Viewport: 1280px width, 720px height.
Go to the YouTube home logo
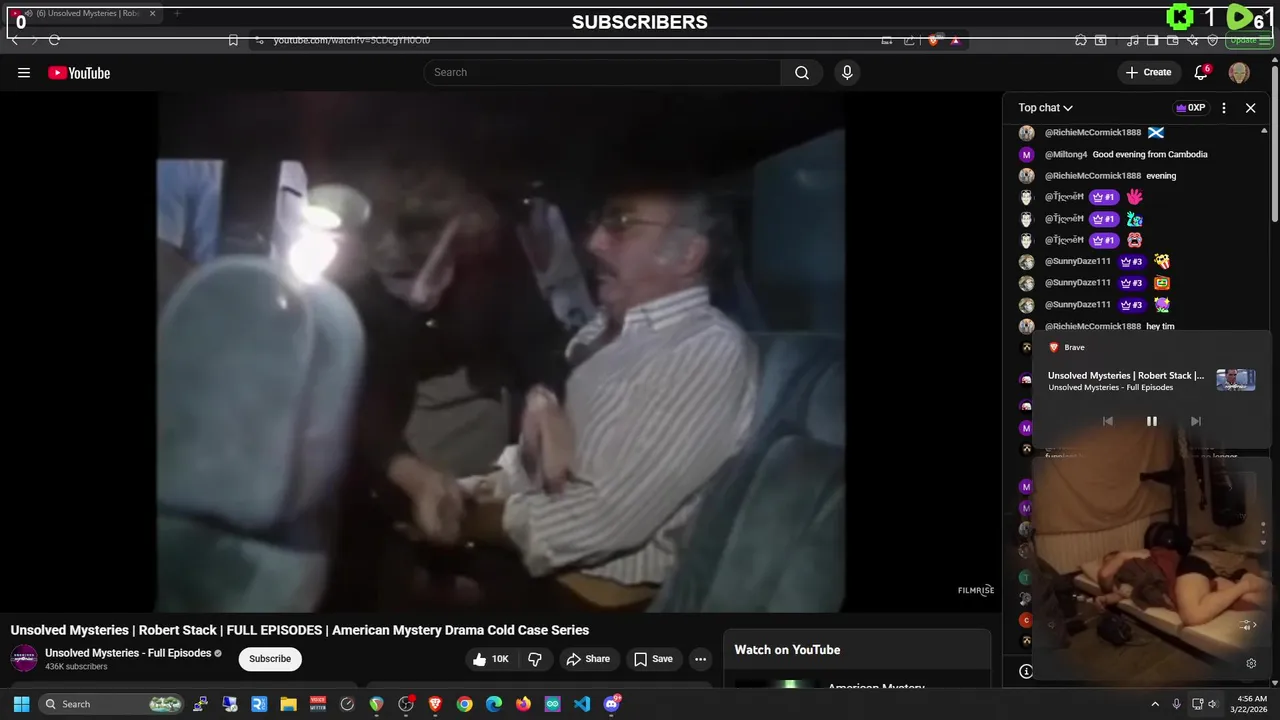coord(79,73)
